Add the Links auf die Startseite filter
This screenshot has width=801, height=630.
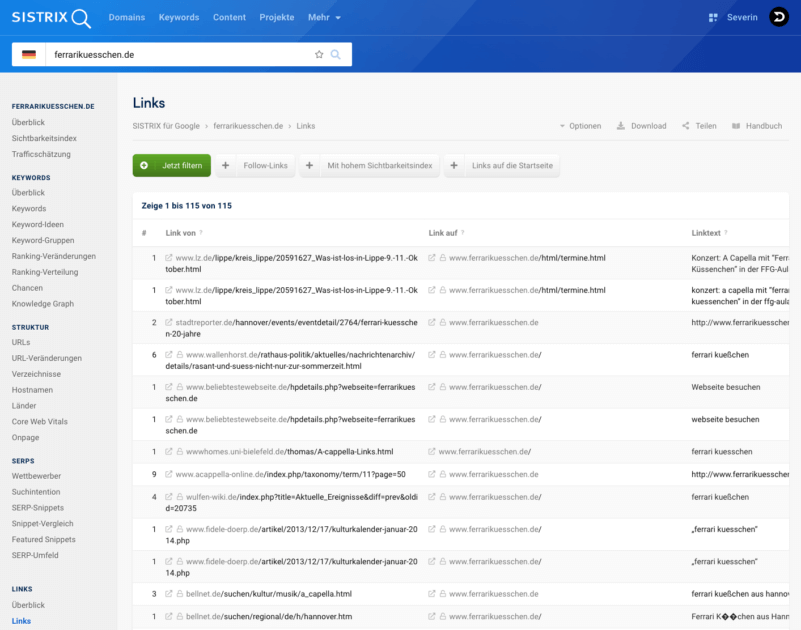click(x=502, y=165)
